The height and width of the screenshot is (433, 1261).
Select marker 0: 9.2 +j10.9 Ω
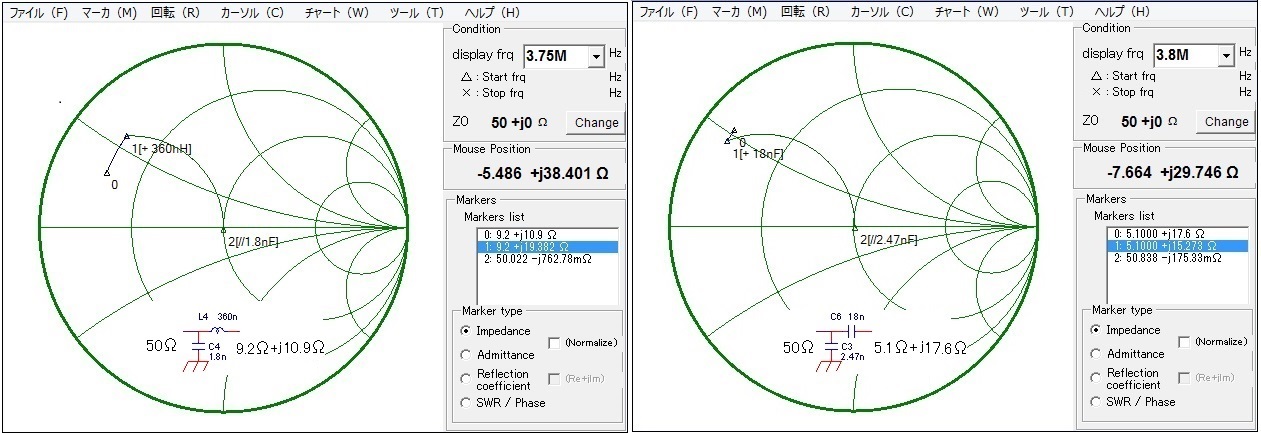point(547,235)
